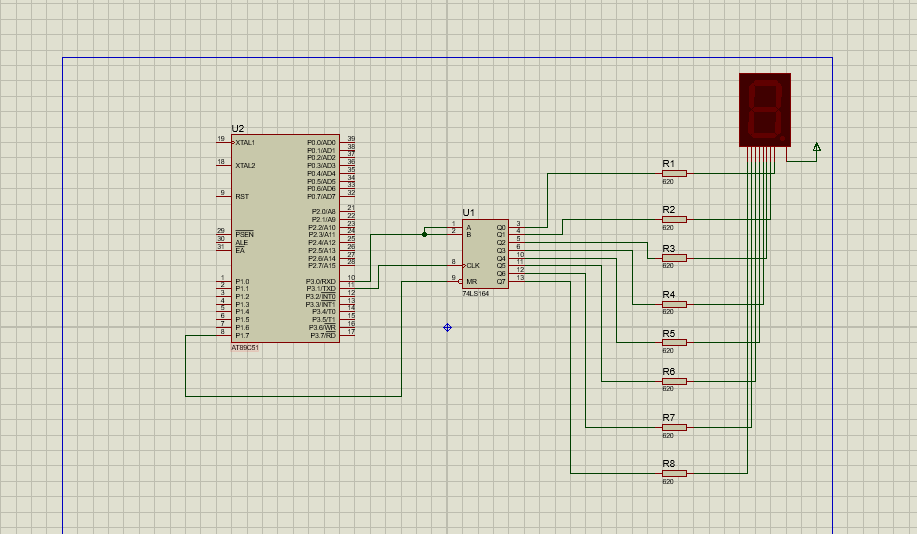The height and width of the screenshot is (534, 917).
Task: Click the "R8" resistor reference label
Action: click(668, 463)
